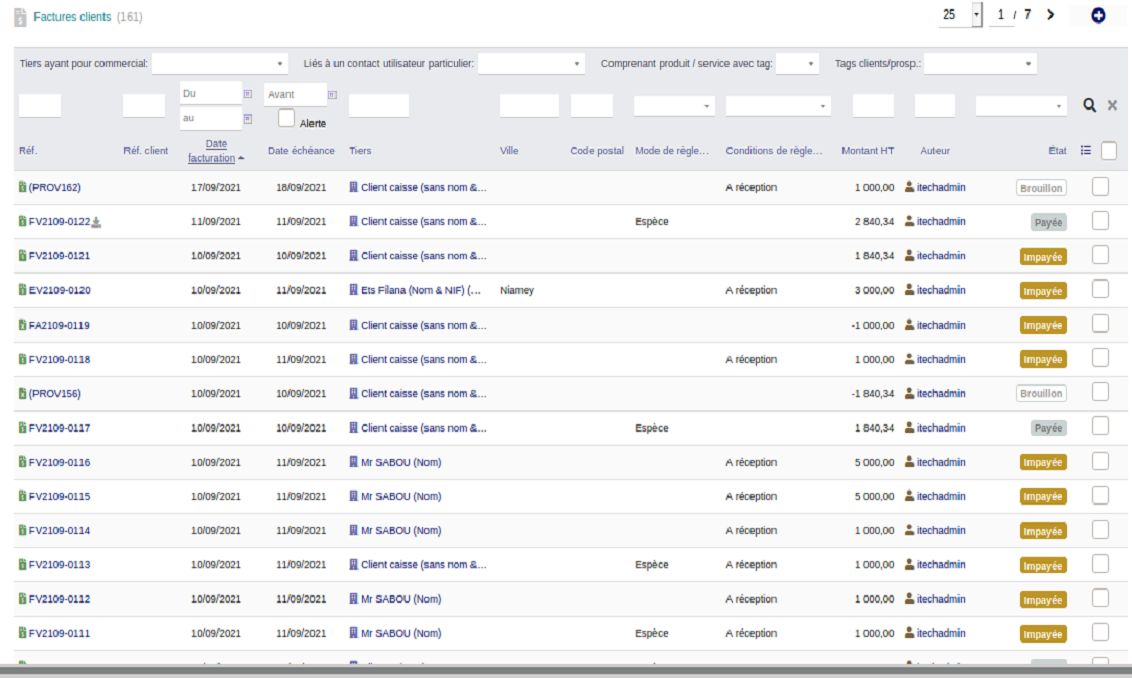This screenshot has width=1132, height=678.
Task: Click user icon in FV2109-0122 row
Action: pos(910,222)
